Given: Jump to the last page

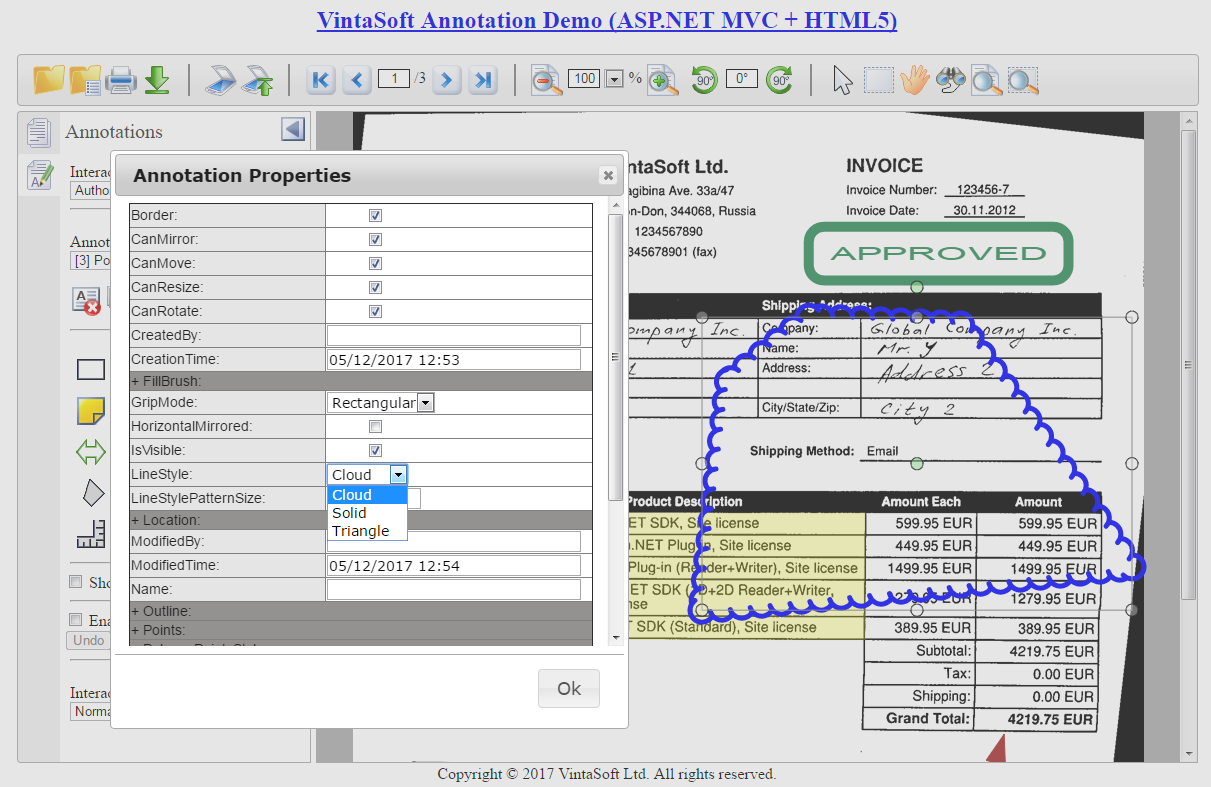Looking at the screenshot, I should (x=483, y=80).
